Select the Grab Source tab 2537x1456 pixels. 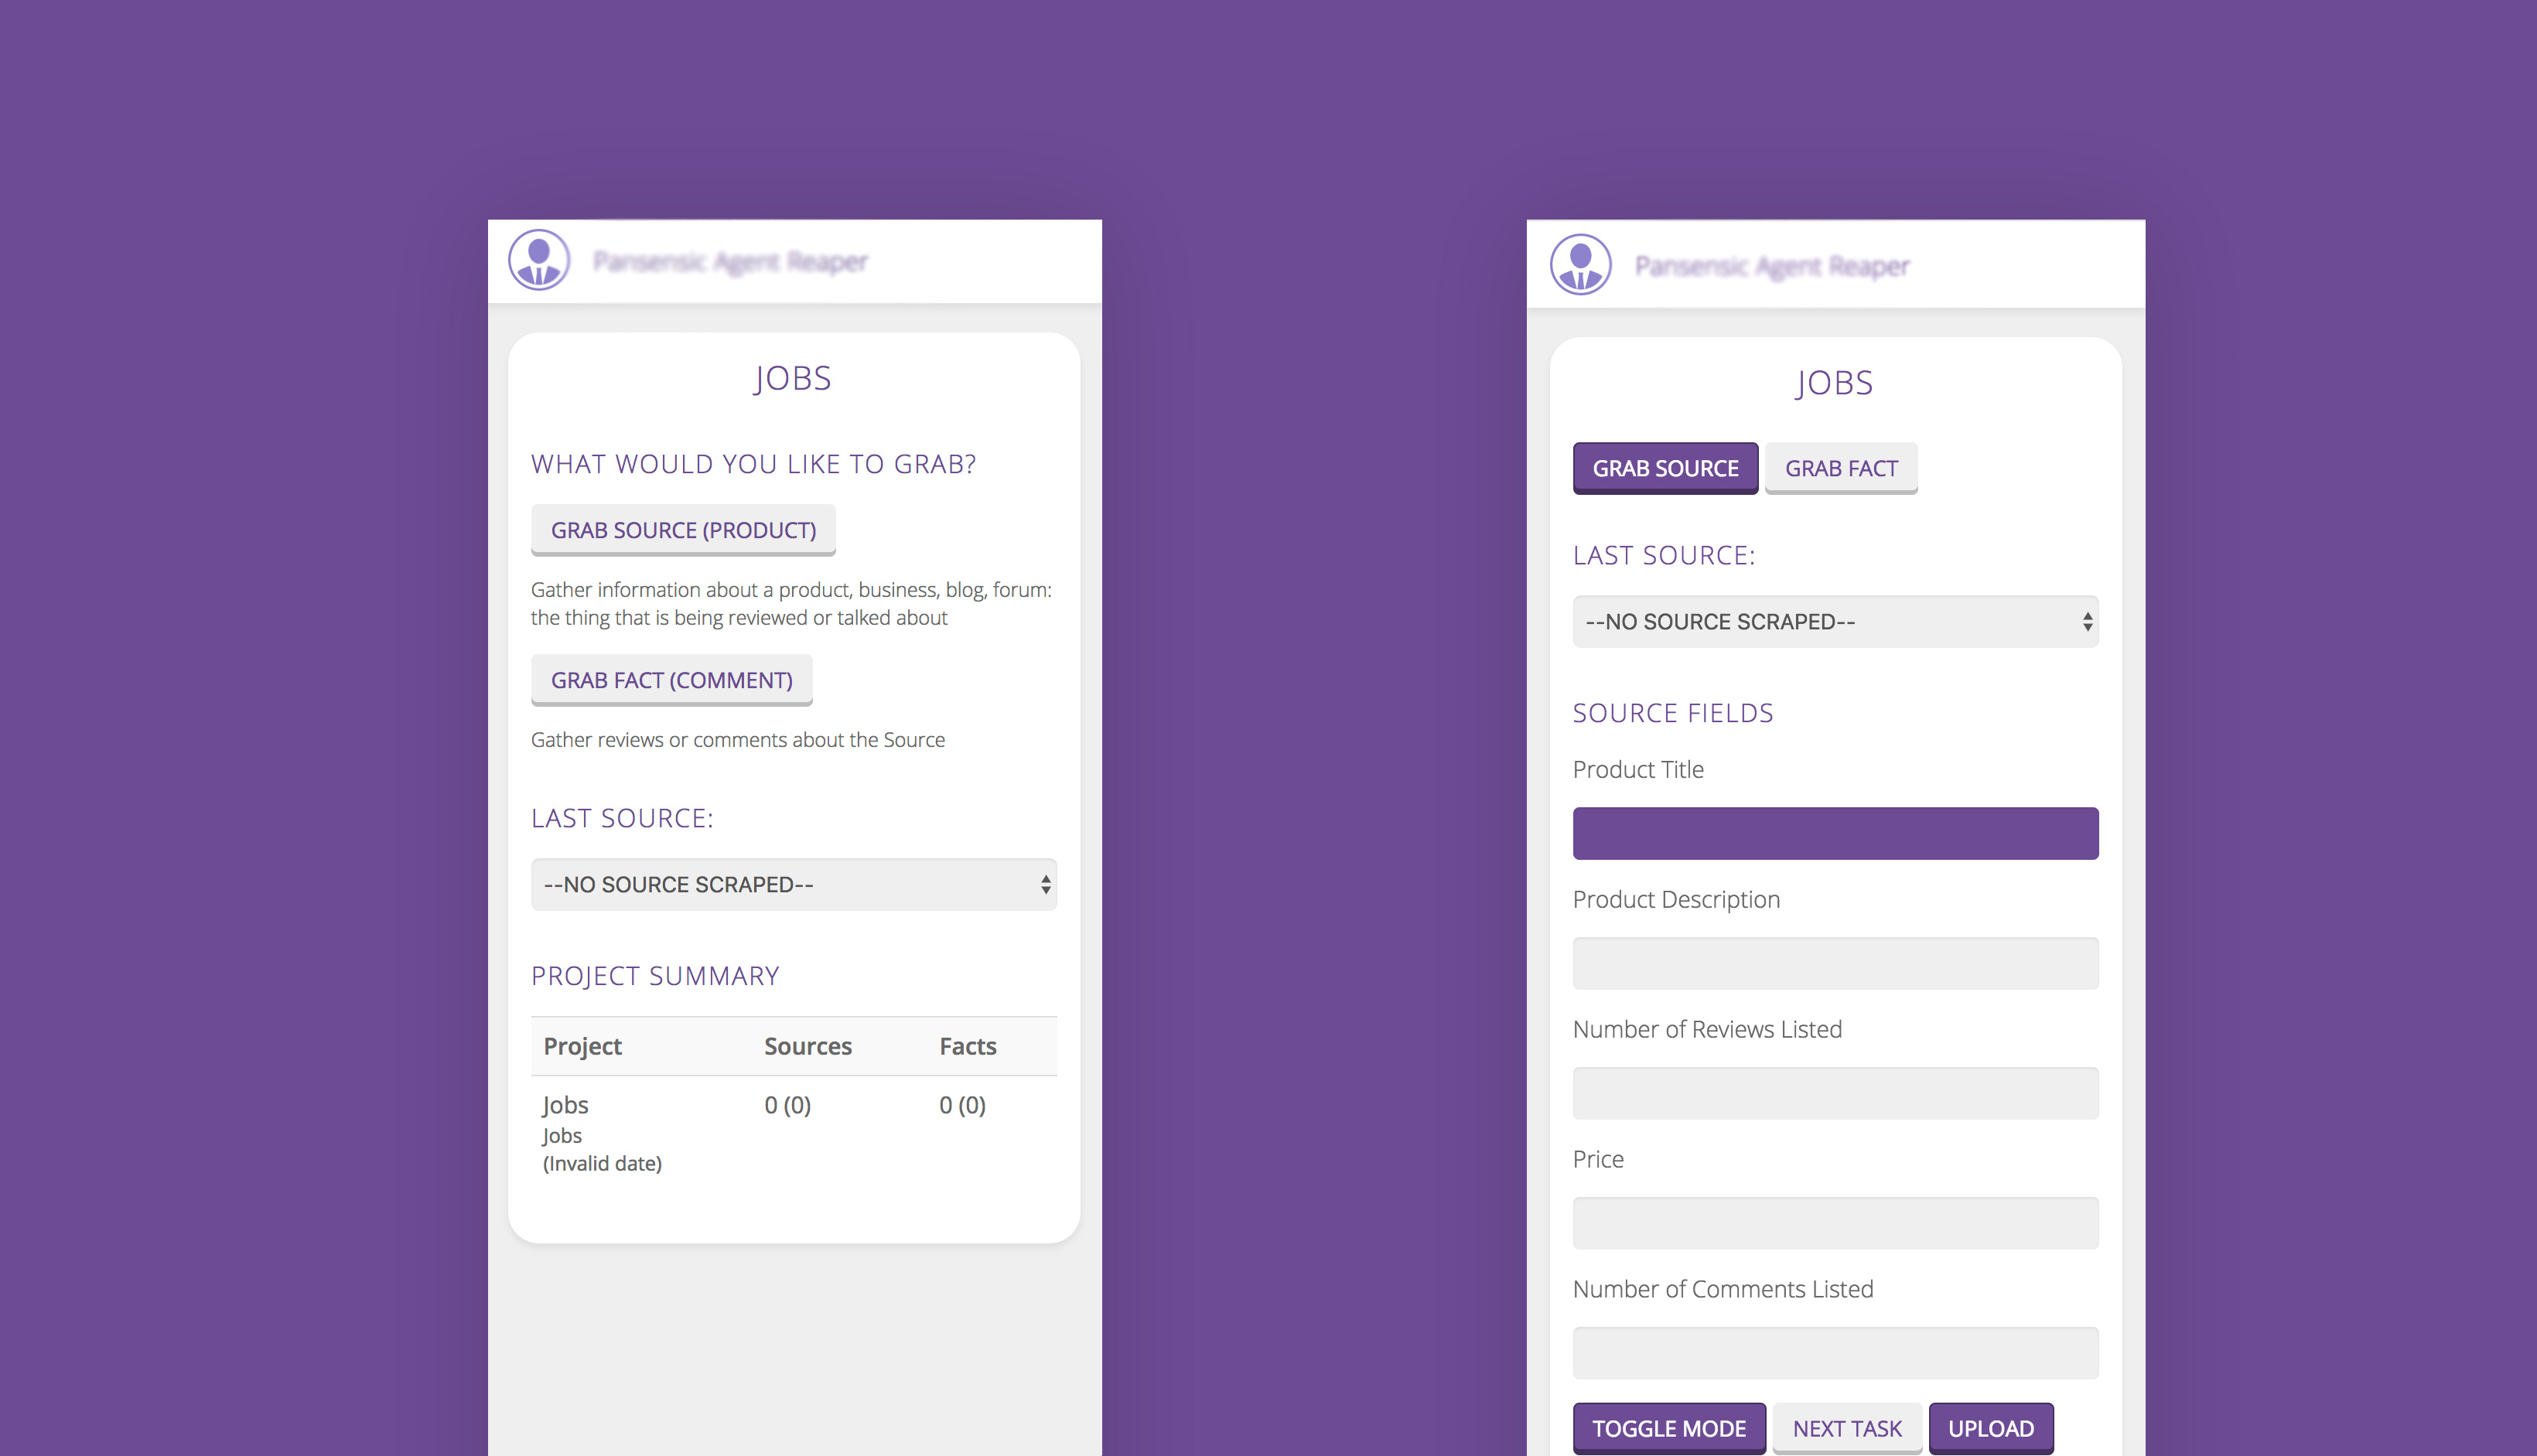(1665, 468)
